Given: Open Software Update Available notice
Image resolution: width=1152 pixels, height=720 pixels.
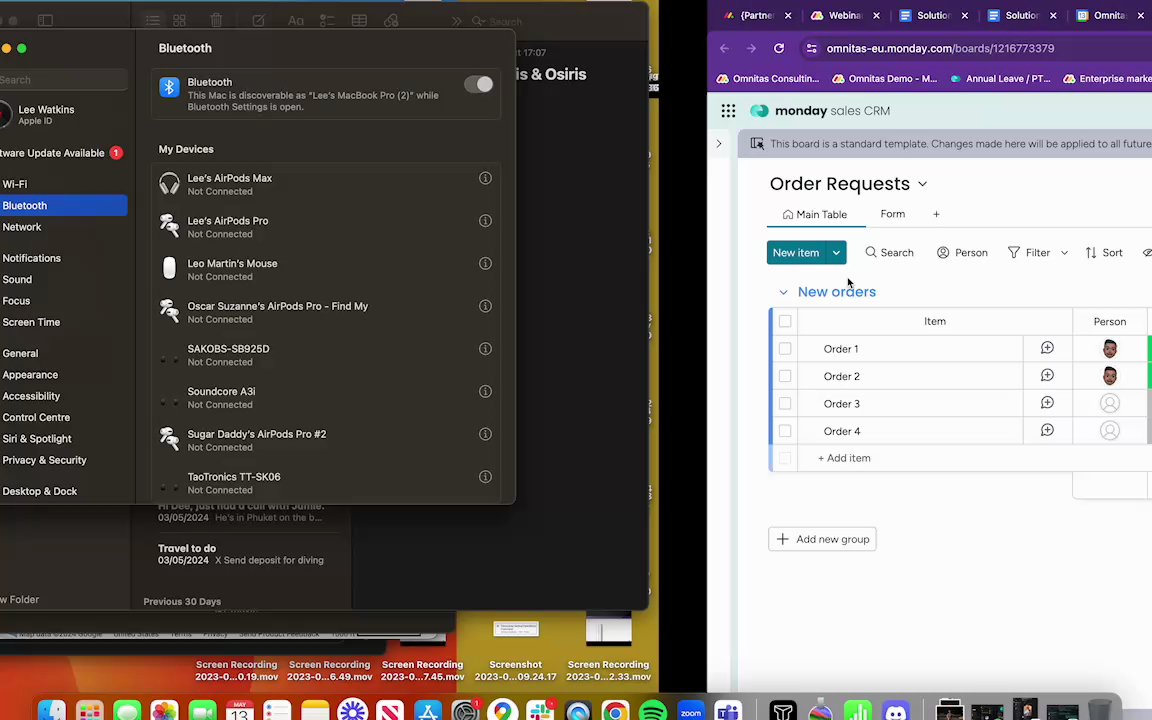Looking at the screenshot, I should click(x=63, y=153).
